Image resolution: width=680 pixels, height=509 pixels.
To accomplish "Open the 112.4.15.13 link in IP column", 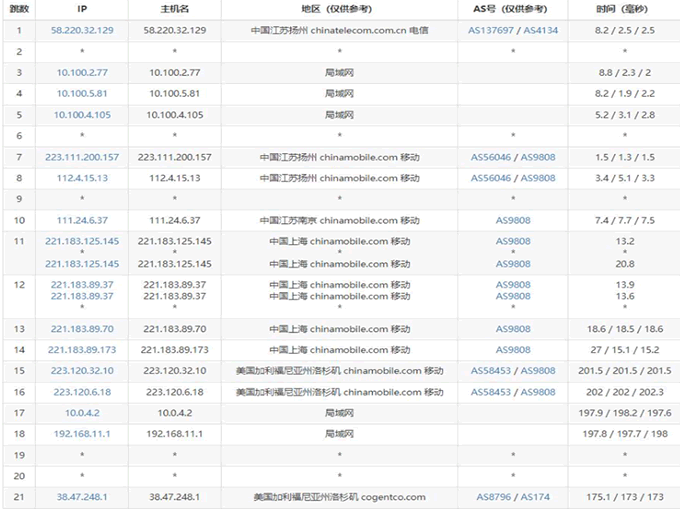I will point(82,178).
